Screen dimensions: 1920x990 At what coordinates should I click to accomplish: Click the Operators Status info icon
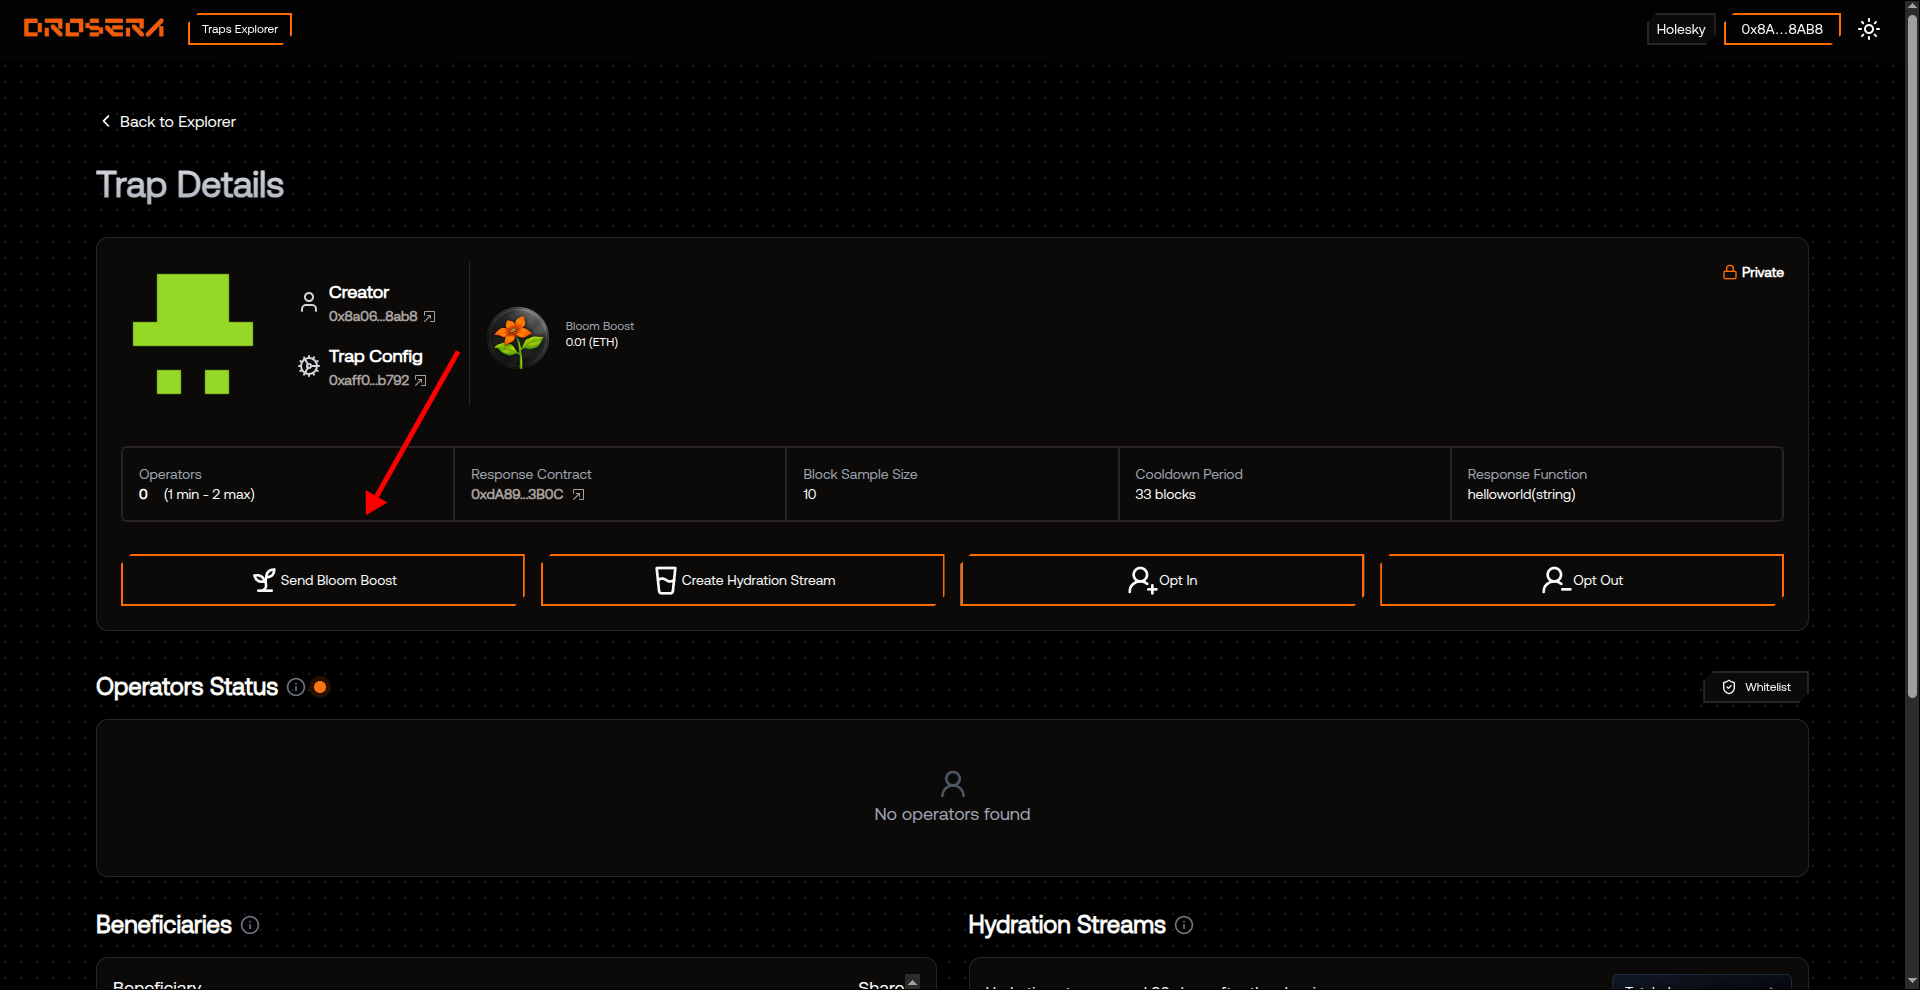[296, 687]
